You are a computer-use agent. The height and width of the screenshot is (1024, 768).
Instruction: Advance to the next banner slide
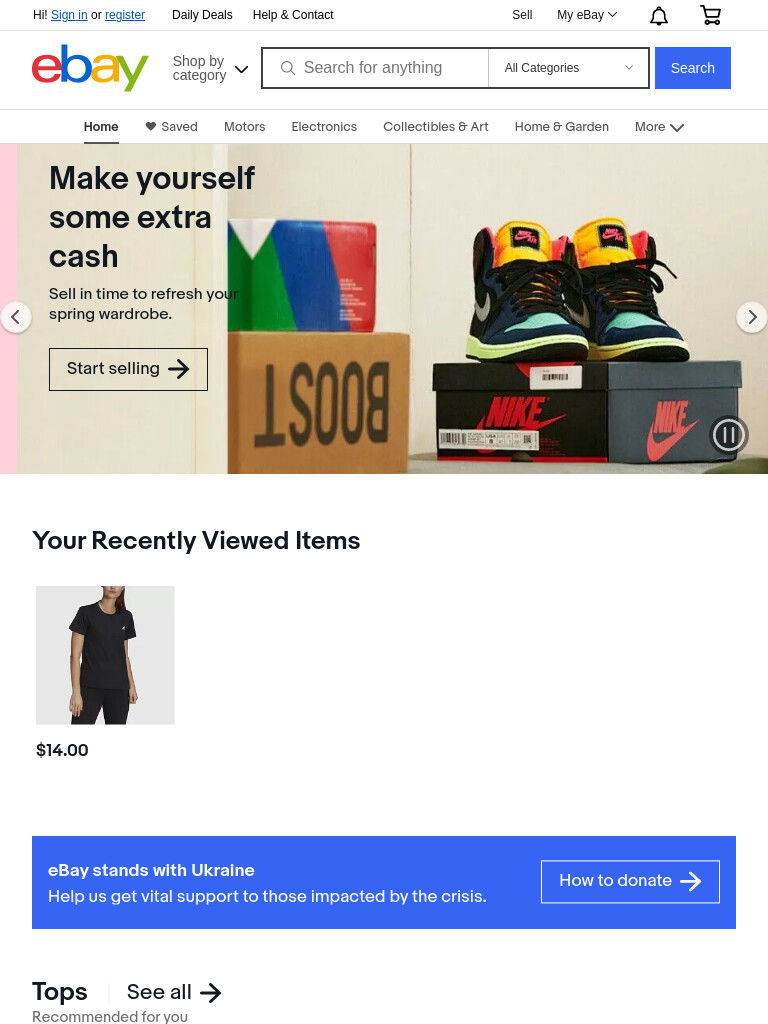click(752, 317)
